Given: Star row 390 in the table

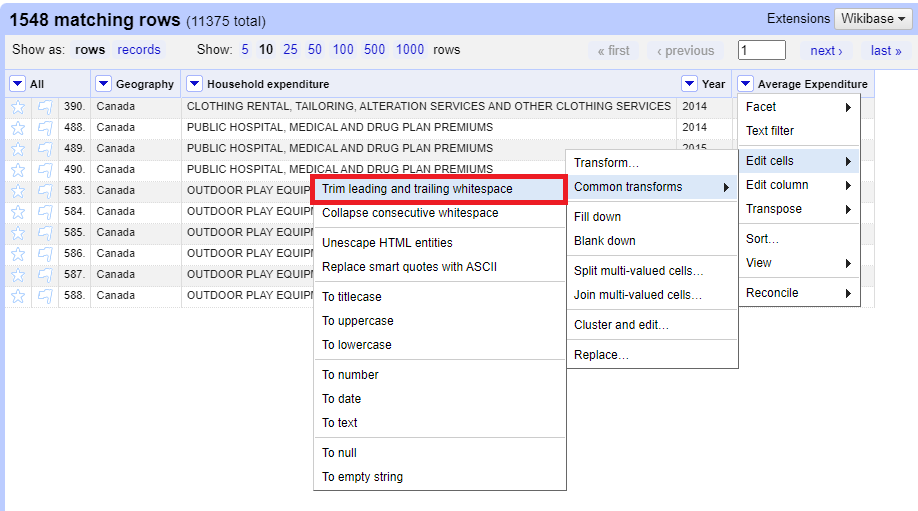Looking at the screenshot, I should point(18,107).
